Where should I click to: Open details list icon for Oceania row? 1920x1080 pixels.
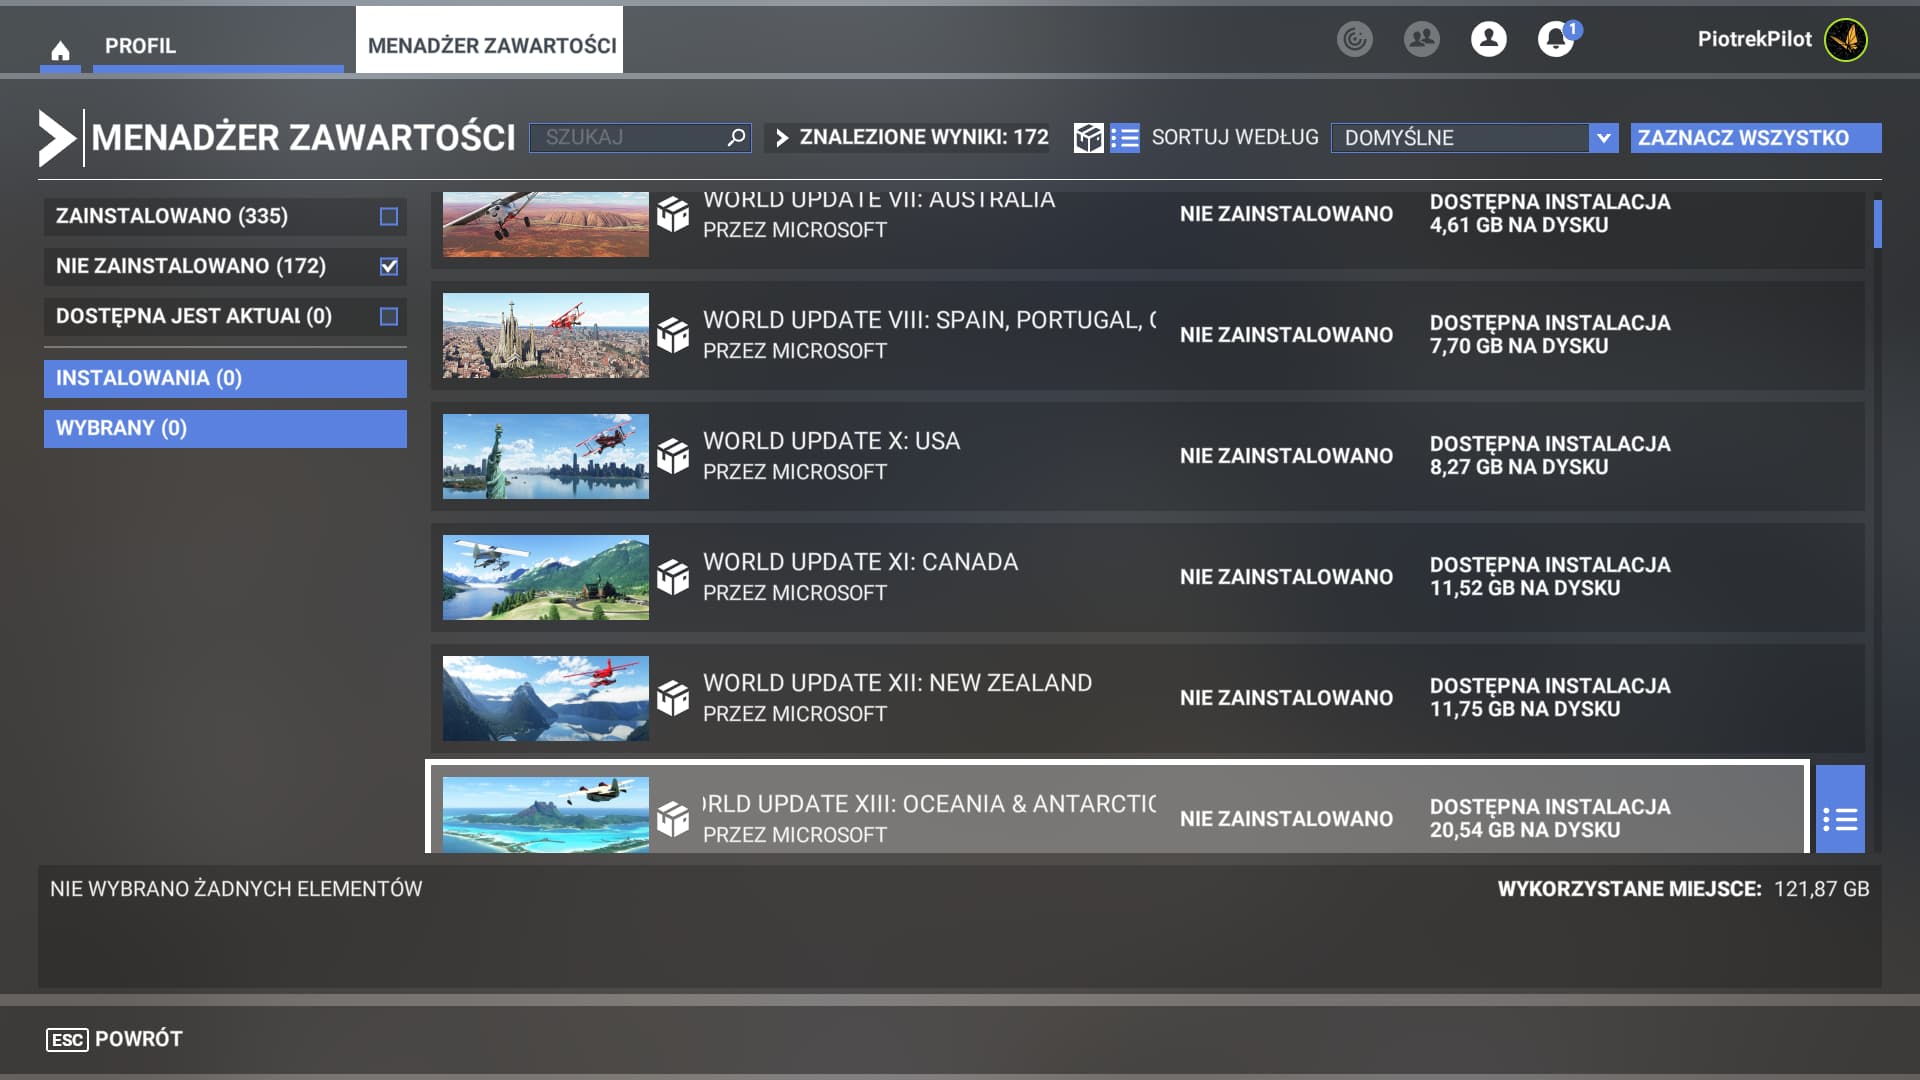point(1840,820)
